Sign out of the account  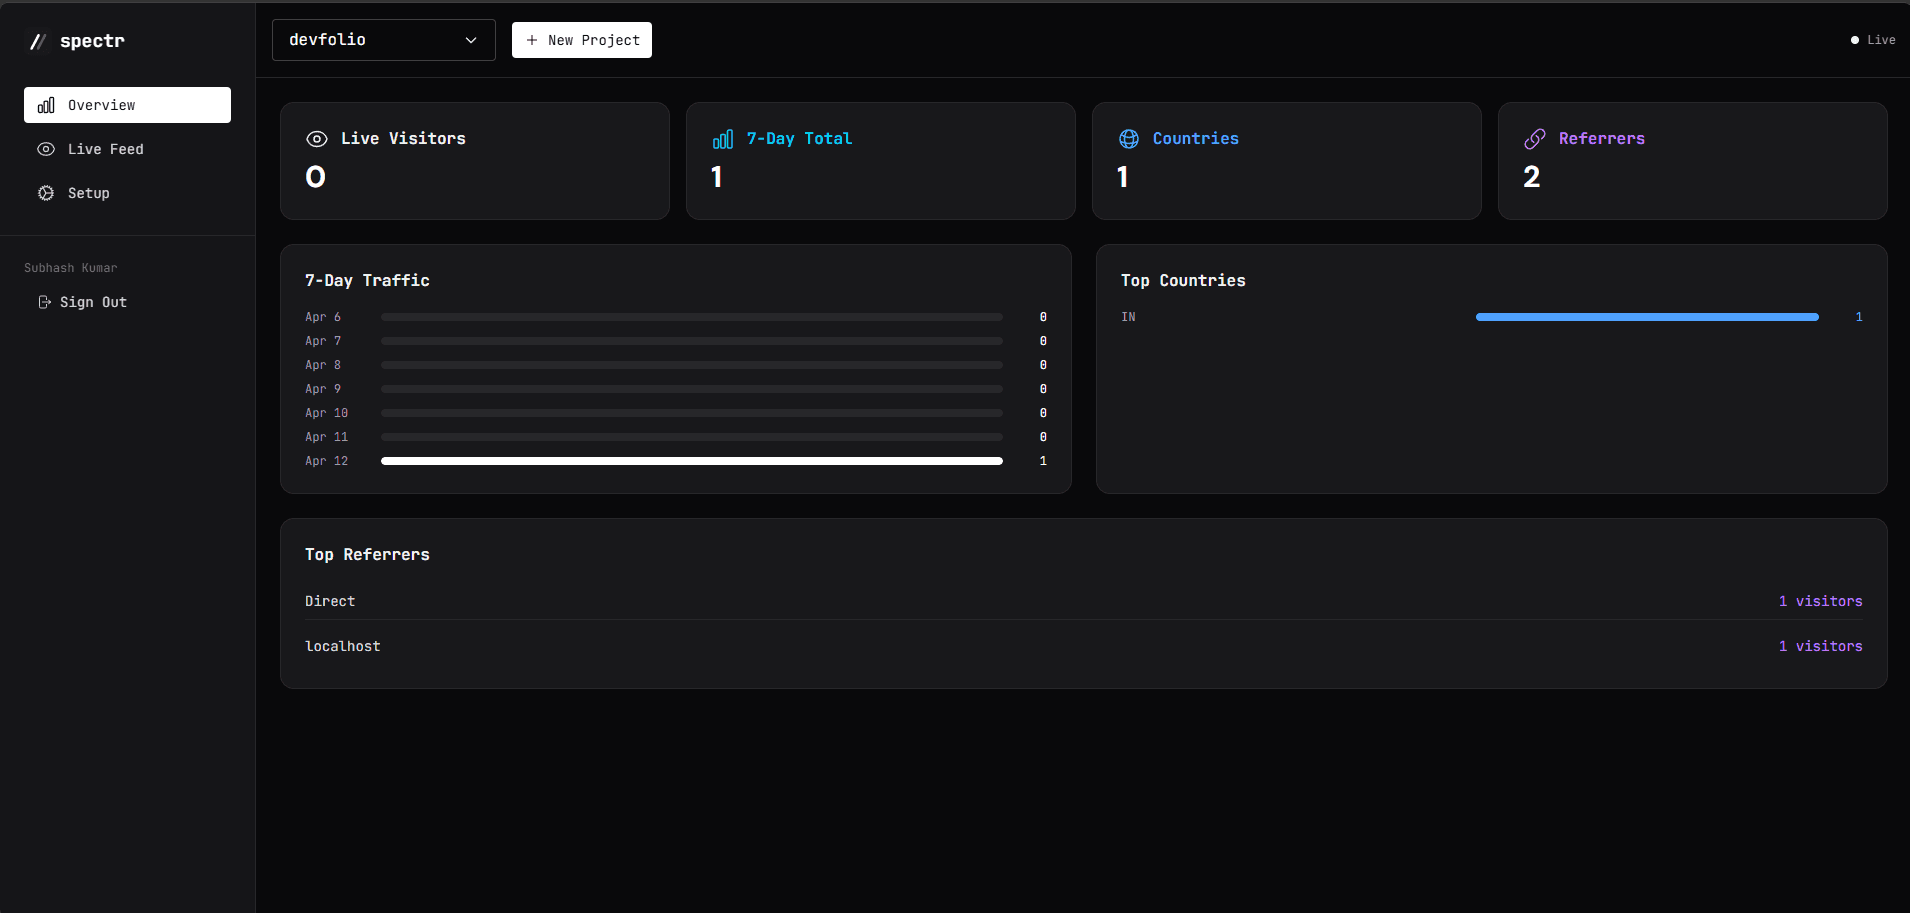pyautogui.click(x=83, y=302)
